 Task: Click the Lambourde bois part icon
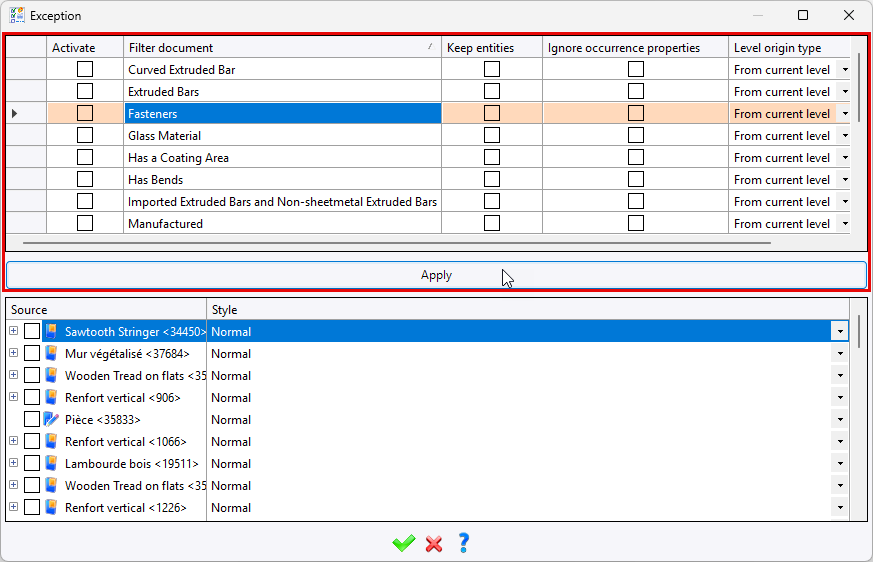point(52,464)
